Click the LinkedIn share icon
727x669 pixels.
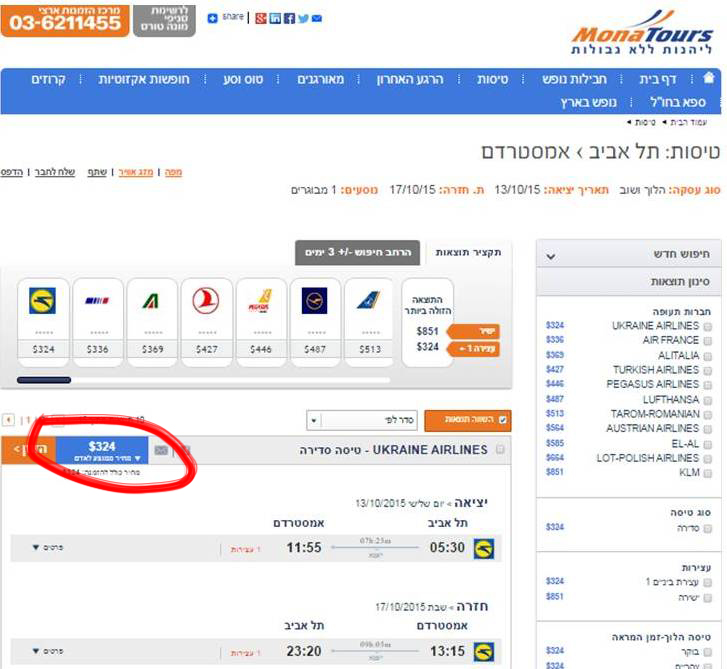click(275, 19)
